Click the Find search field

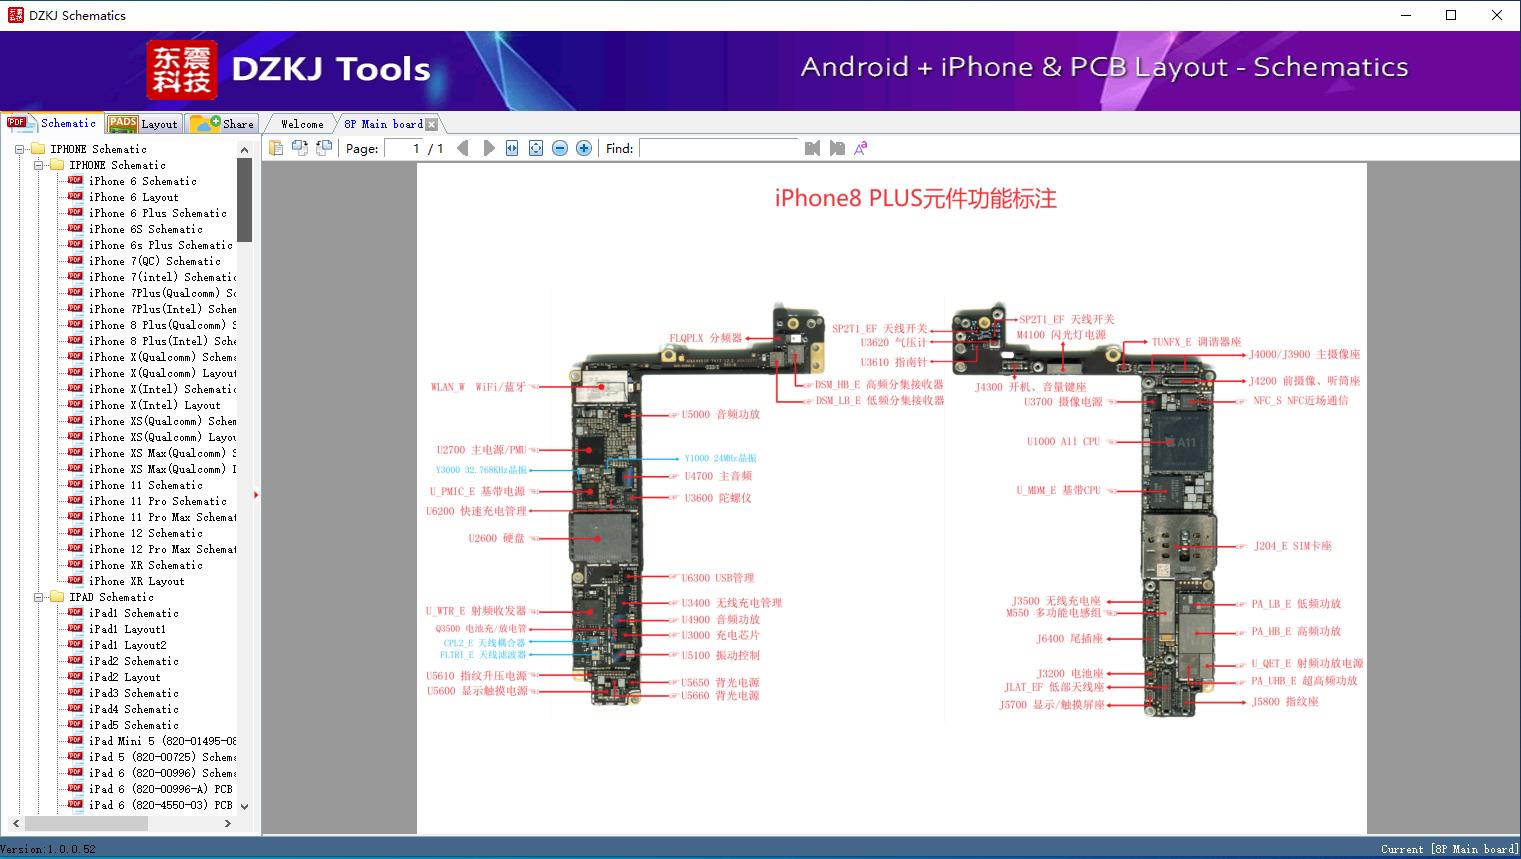[720, 148]
